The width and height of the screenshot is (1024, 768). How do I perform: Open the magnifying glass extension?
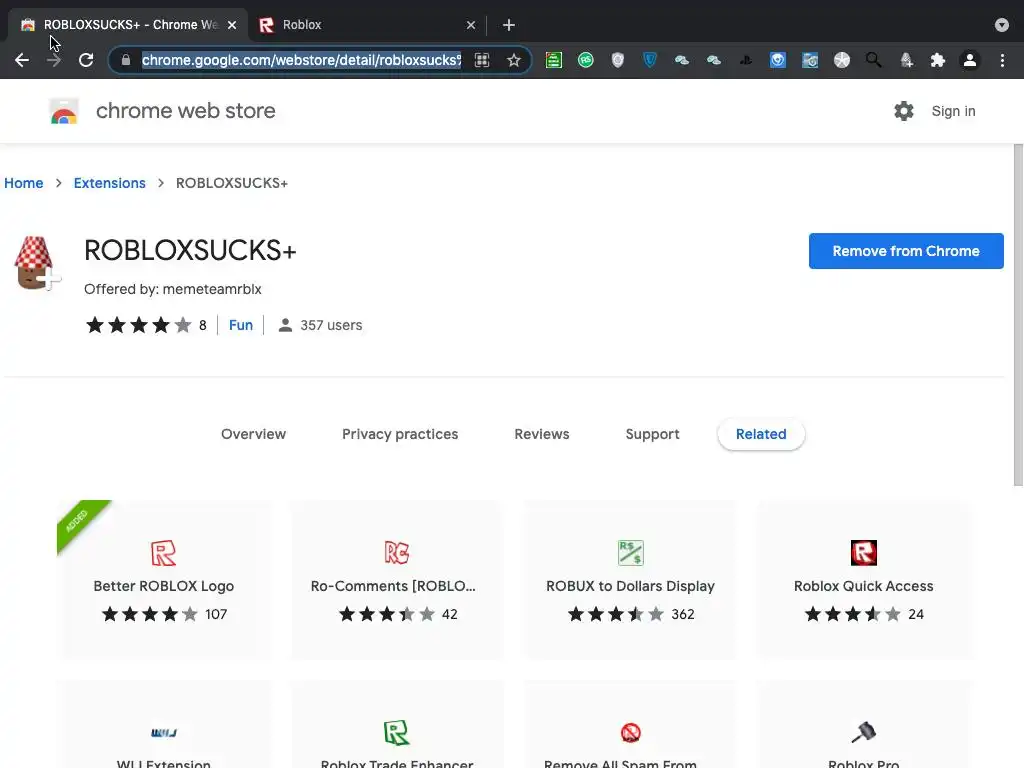coord(874,60)
